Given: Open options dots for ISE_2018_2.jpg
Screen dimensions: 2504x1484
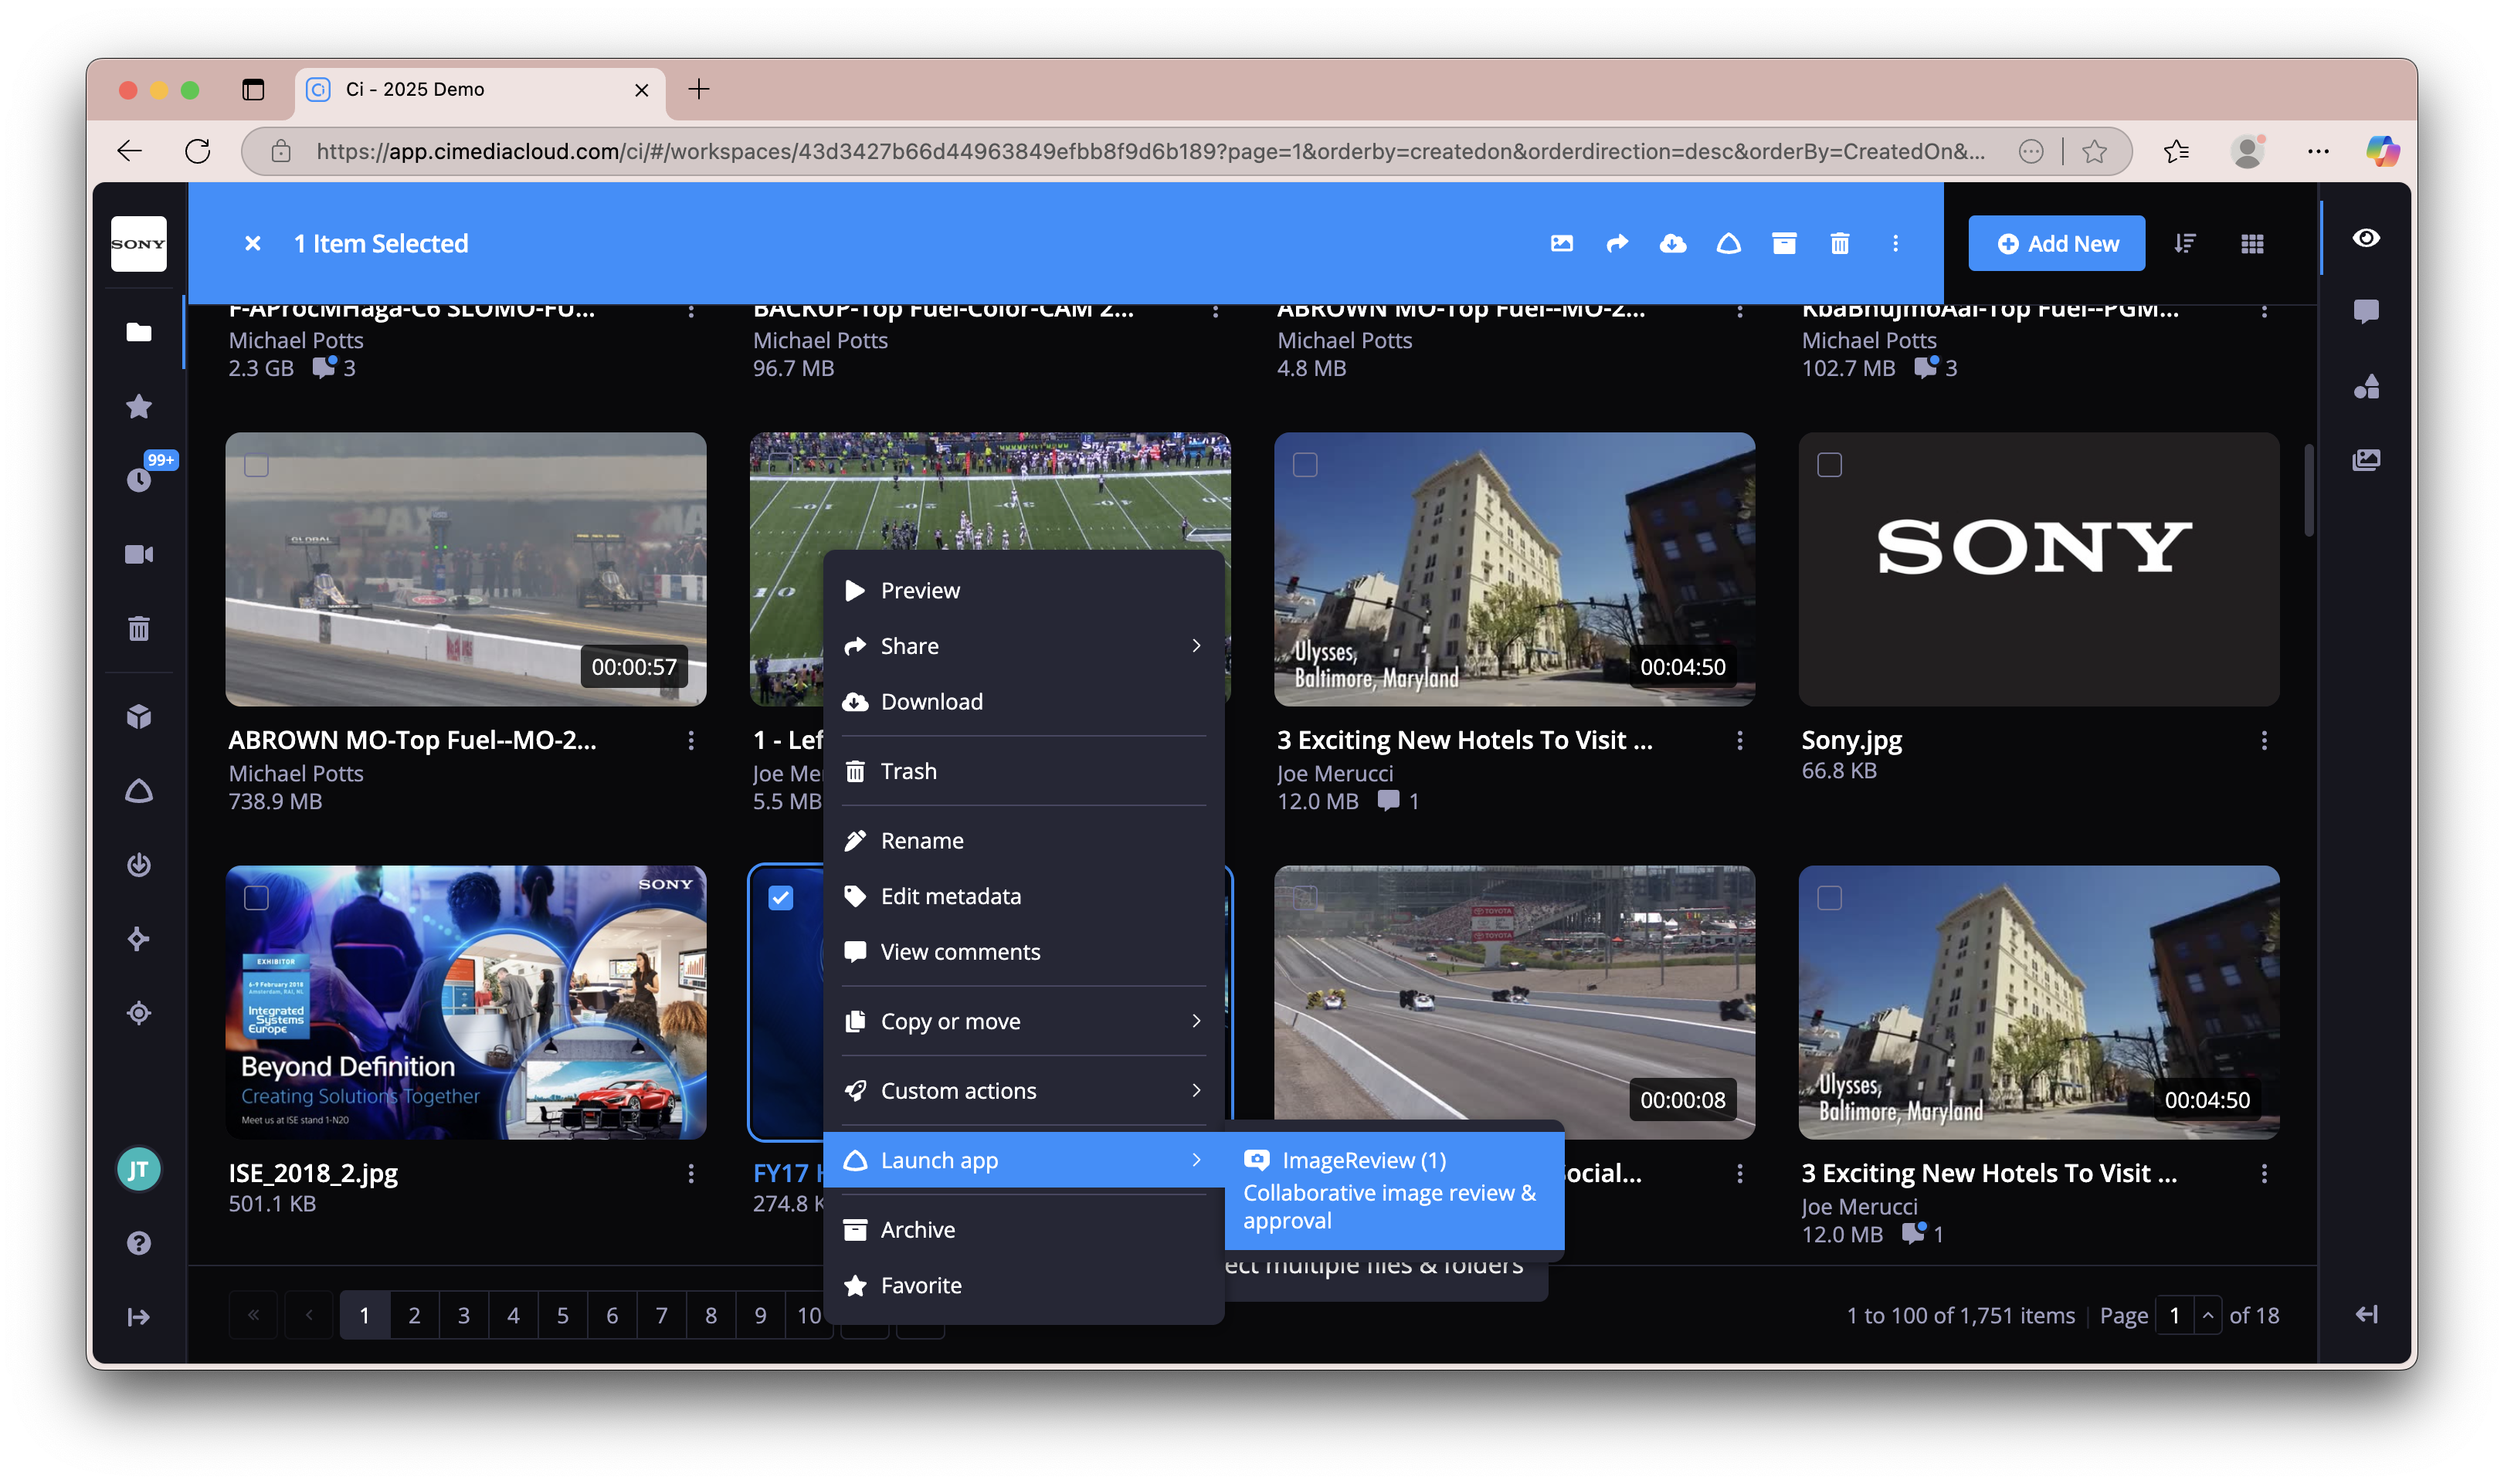Looking at the screenshot, I should tap(691, 1173).
